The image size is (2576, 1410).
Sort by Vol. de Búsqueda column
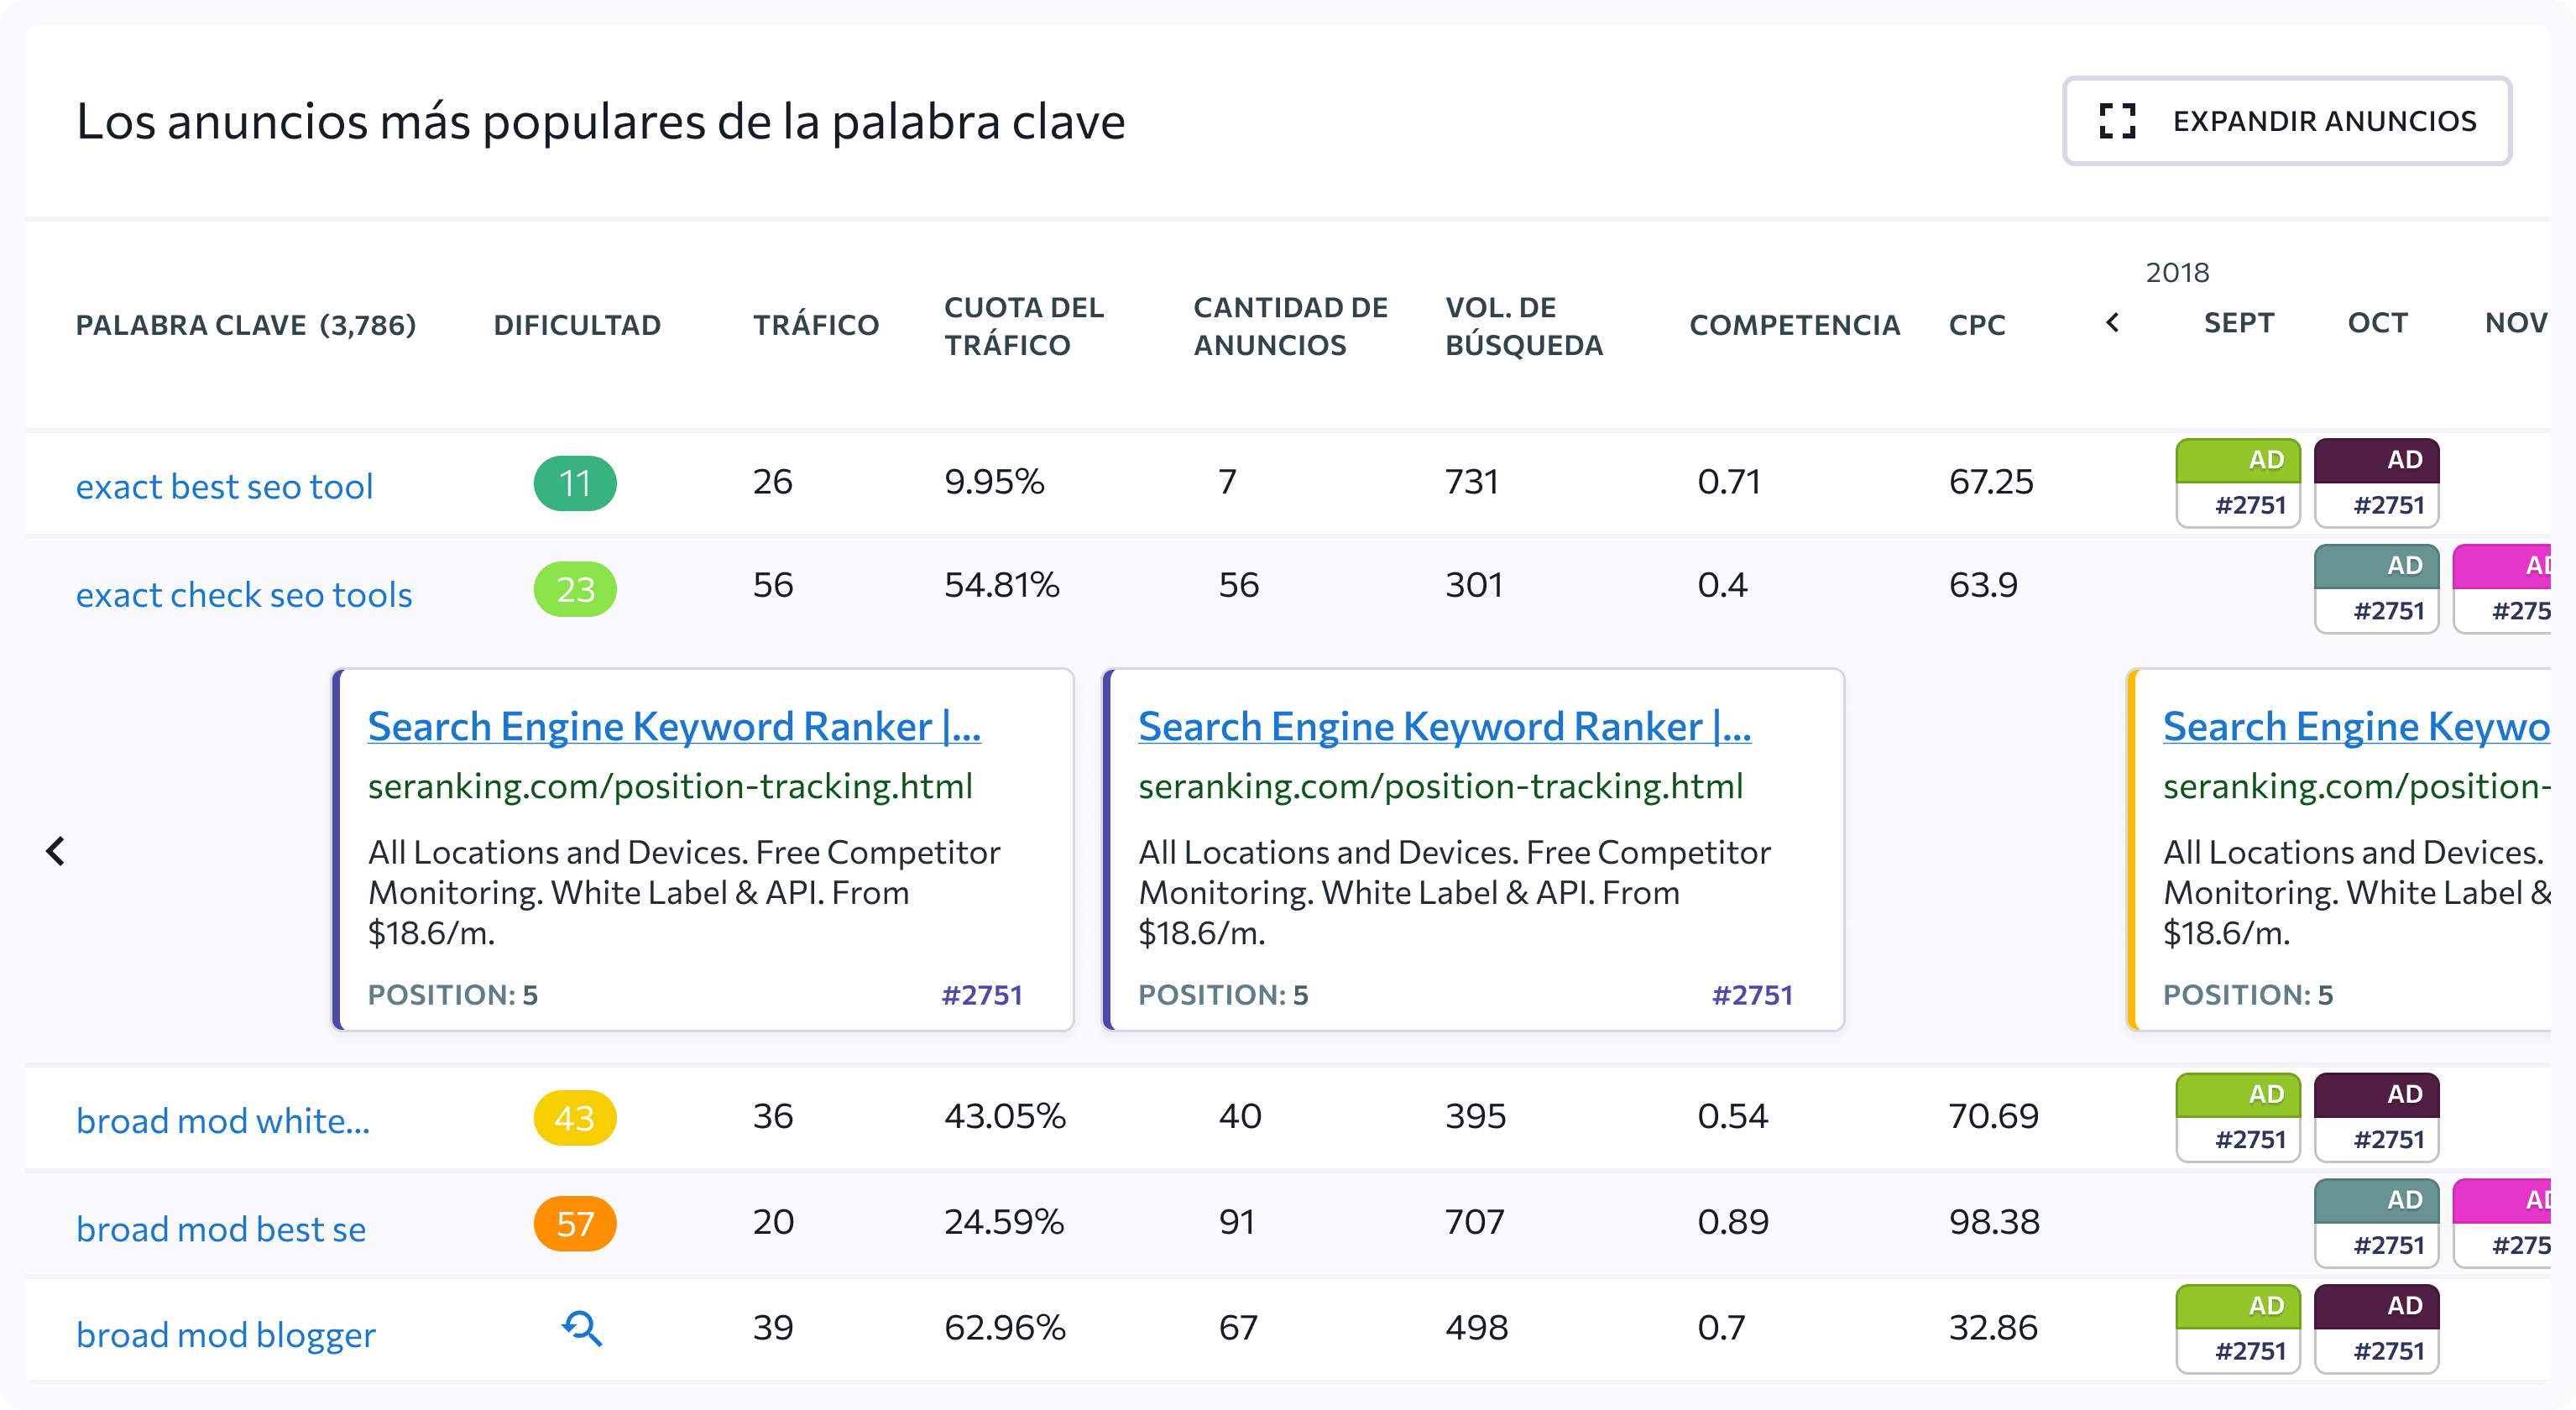1524,326
